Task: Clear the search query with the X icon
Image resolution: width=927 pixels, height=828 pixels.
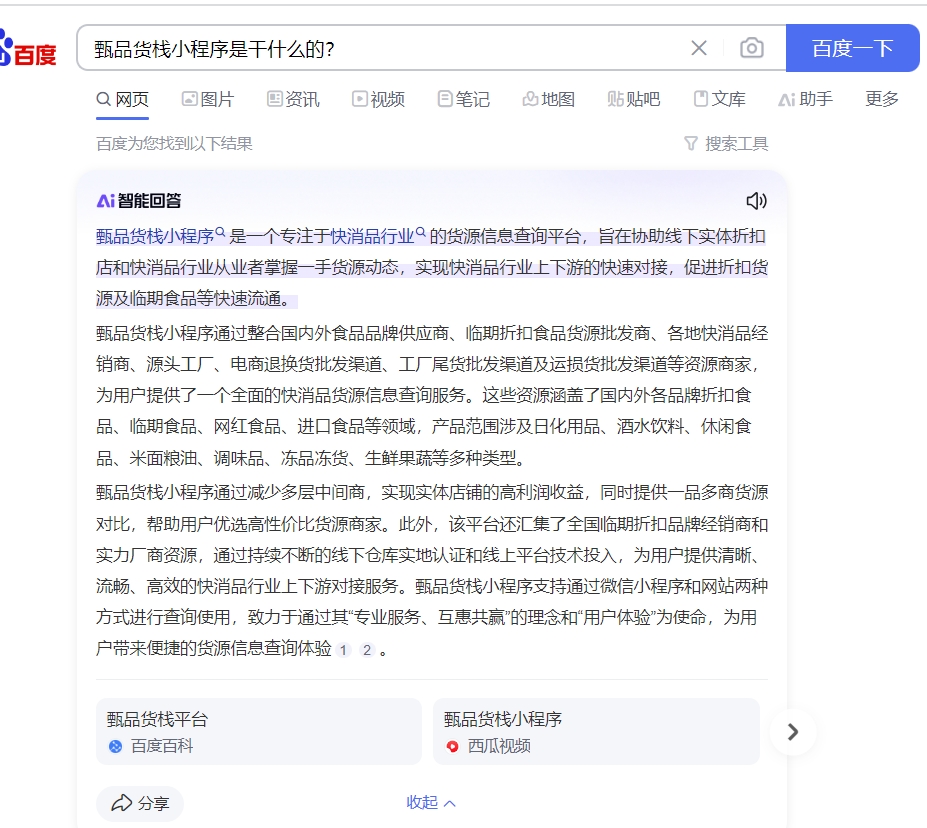Action: pos(699,48)
